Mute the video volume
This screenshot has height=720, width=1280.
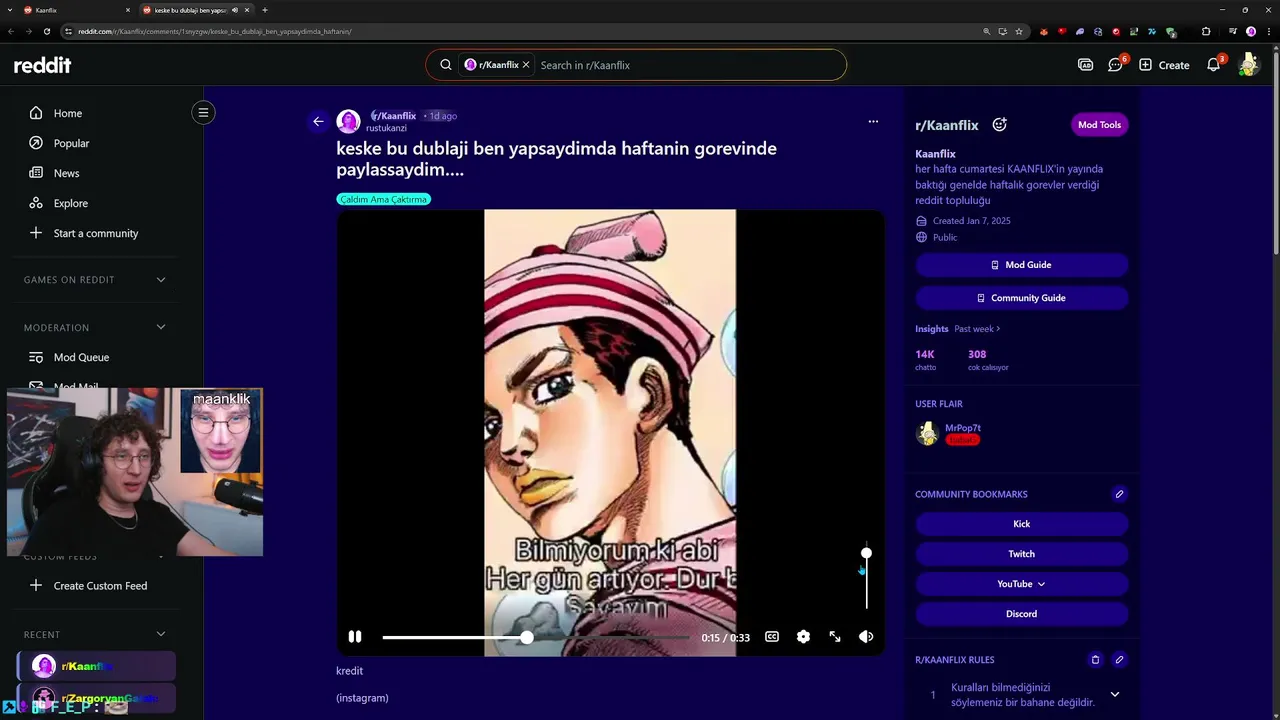coord(866,637)
